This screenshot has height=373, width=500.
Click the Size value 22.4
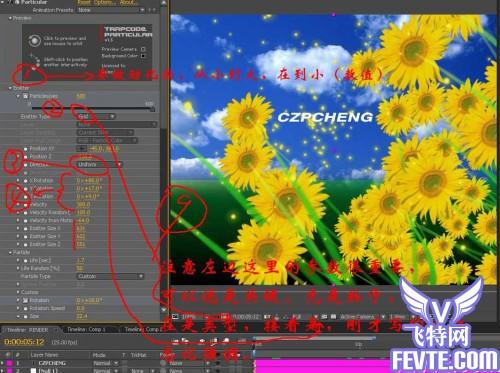point(82,316)
